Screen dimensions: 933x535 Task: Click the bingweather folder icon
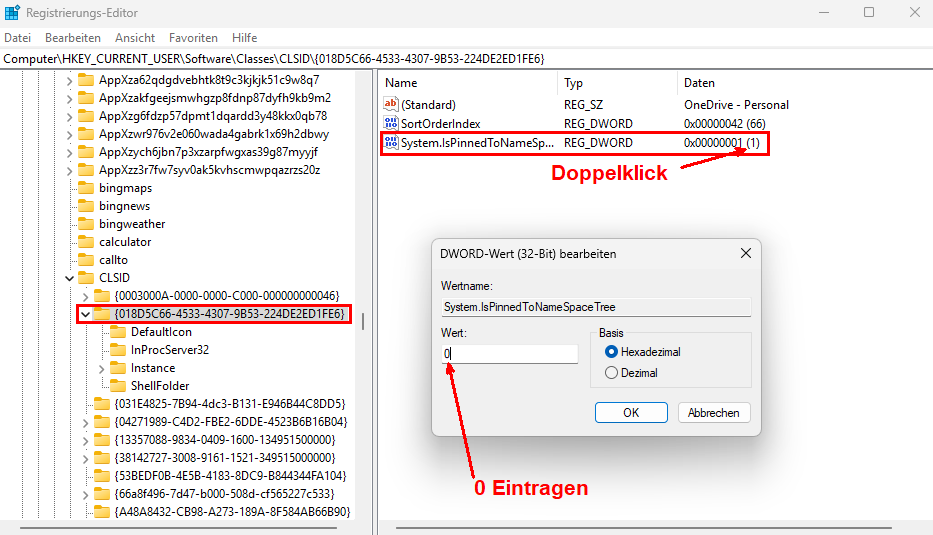[x=86, y=224]
